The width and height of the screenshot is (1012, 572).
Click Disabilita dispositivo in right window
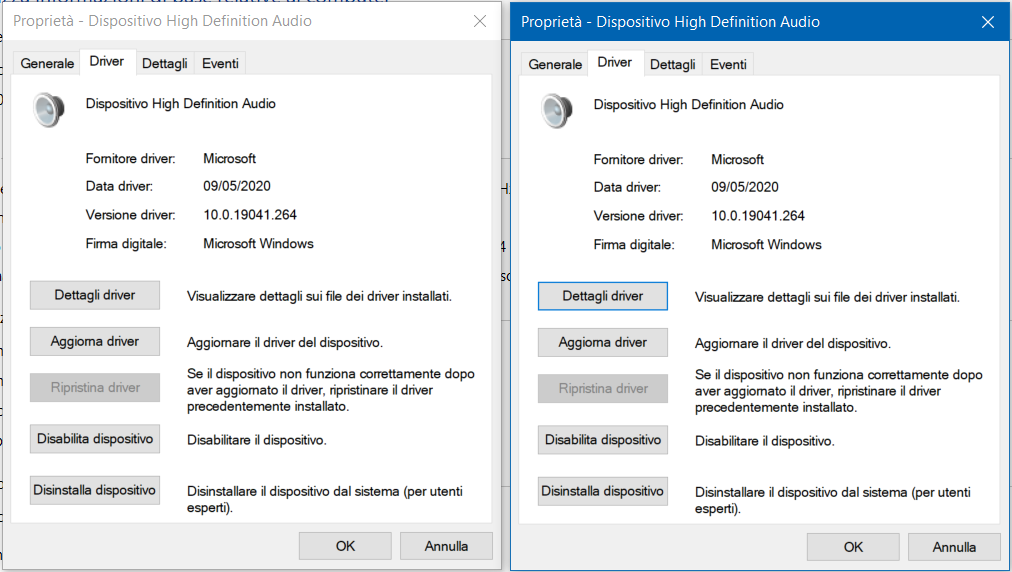603,440
